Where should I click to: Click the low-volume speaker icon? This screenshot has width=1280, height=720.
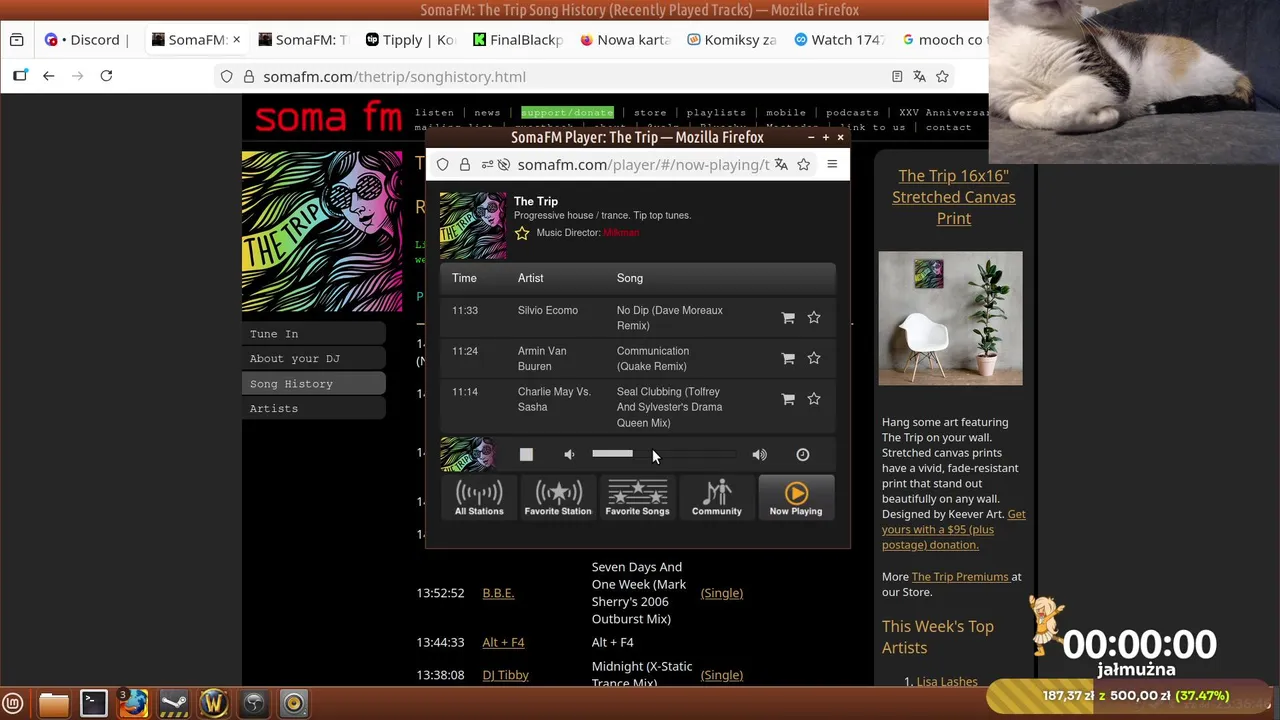point(569,454)
